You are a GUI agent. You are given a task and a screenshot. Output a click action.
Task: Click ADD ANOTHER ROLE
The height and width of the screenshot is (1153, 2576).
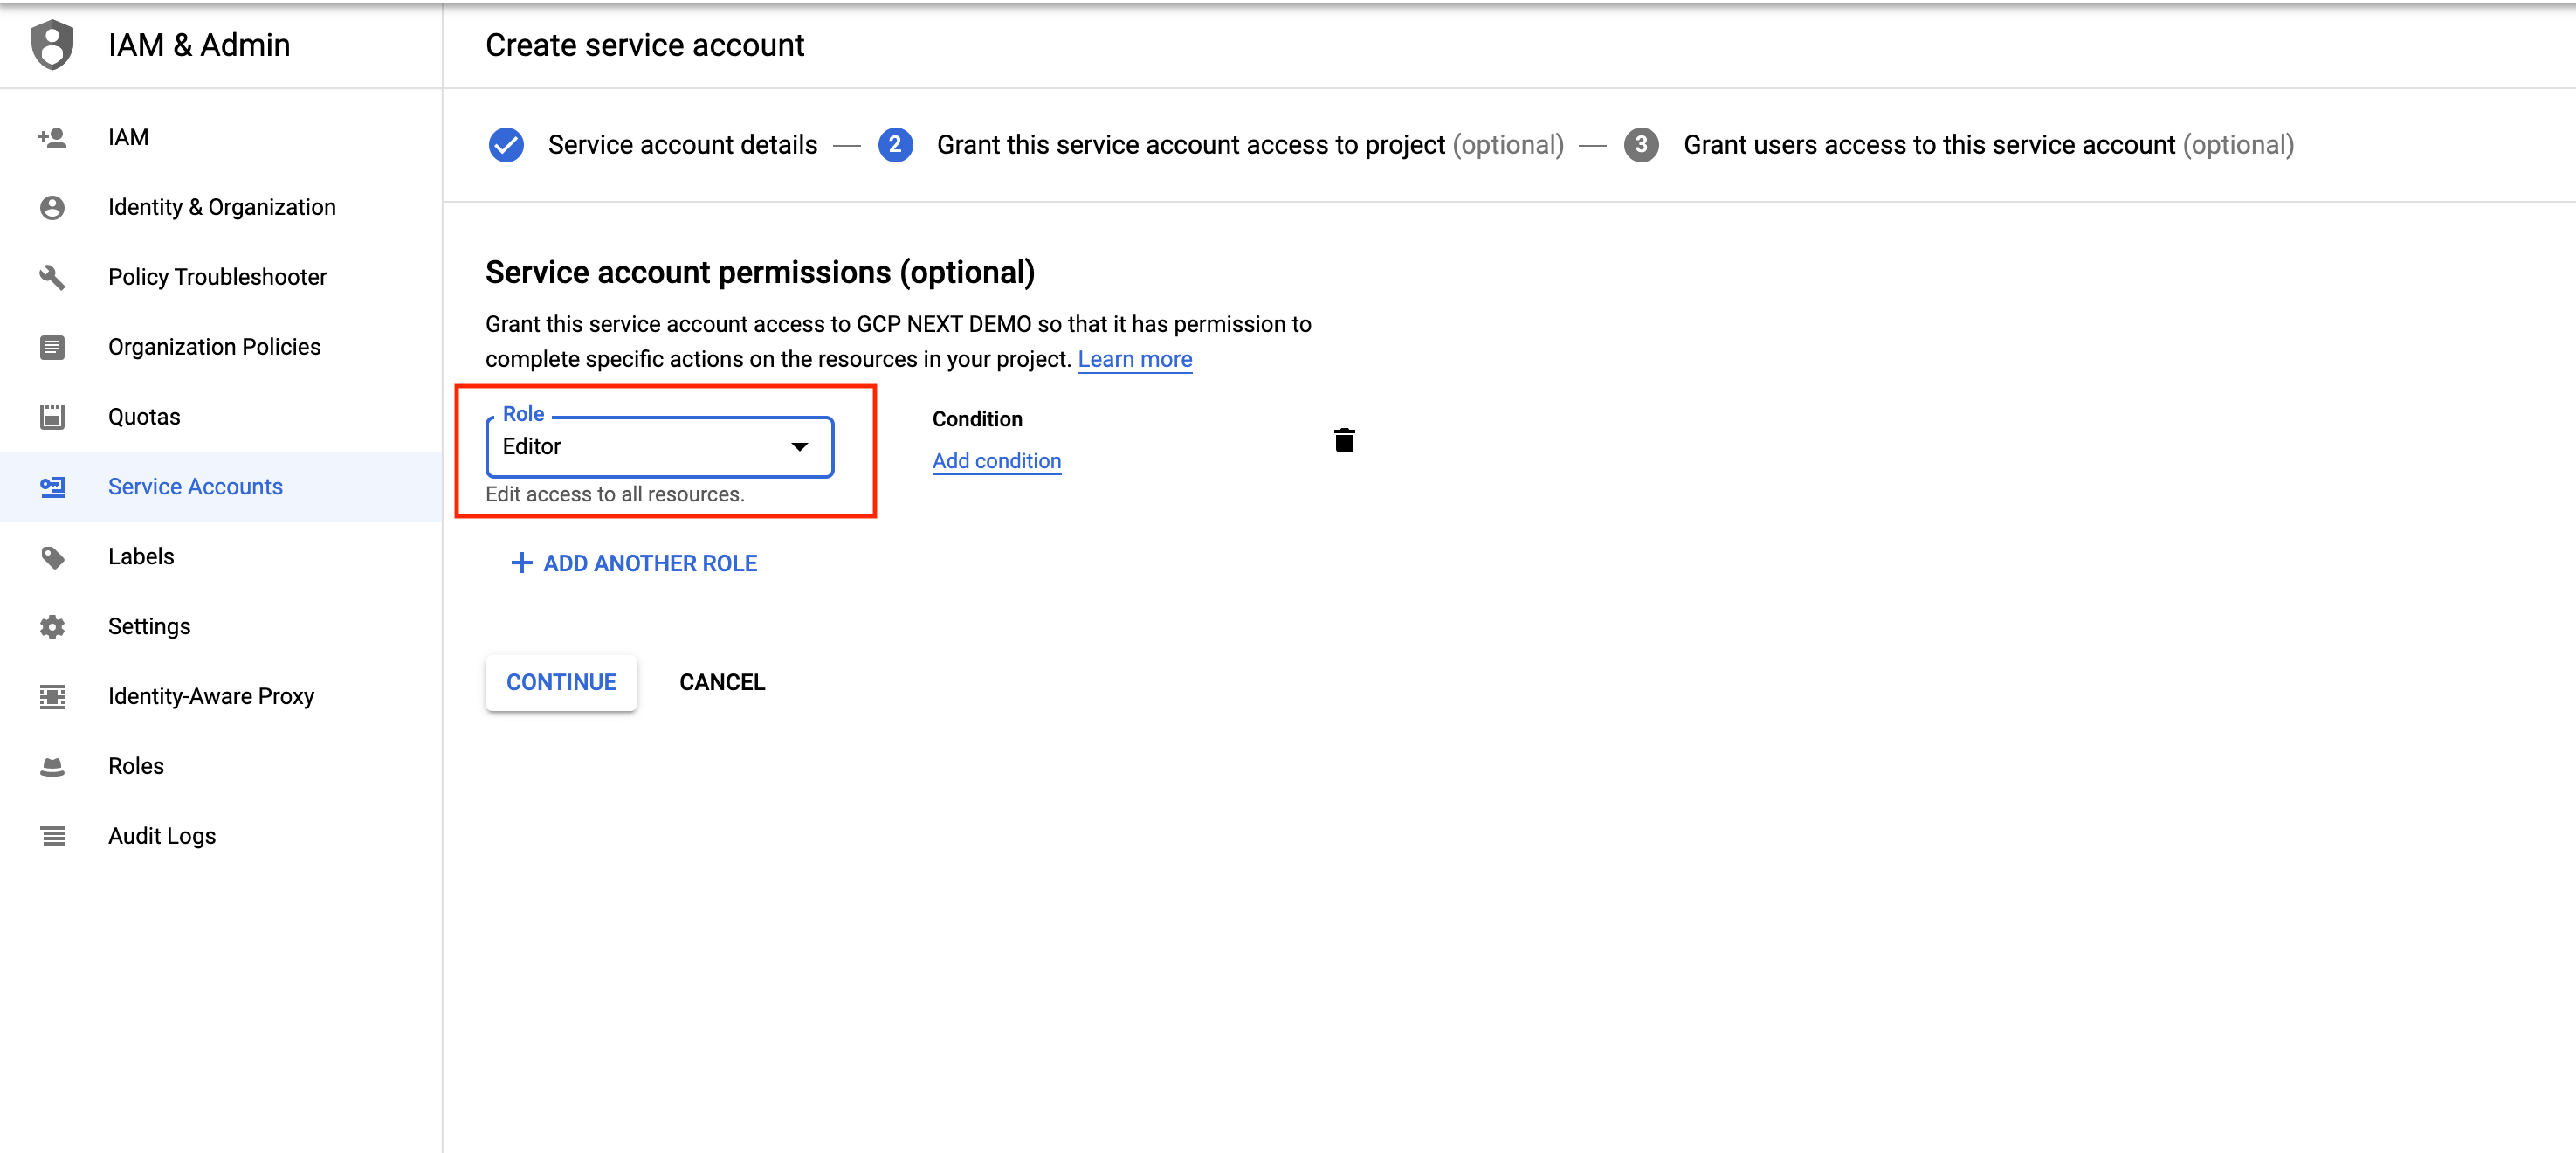click(x=634, y=563)
